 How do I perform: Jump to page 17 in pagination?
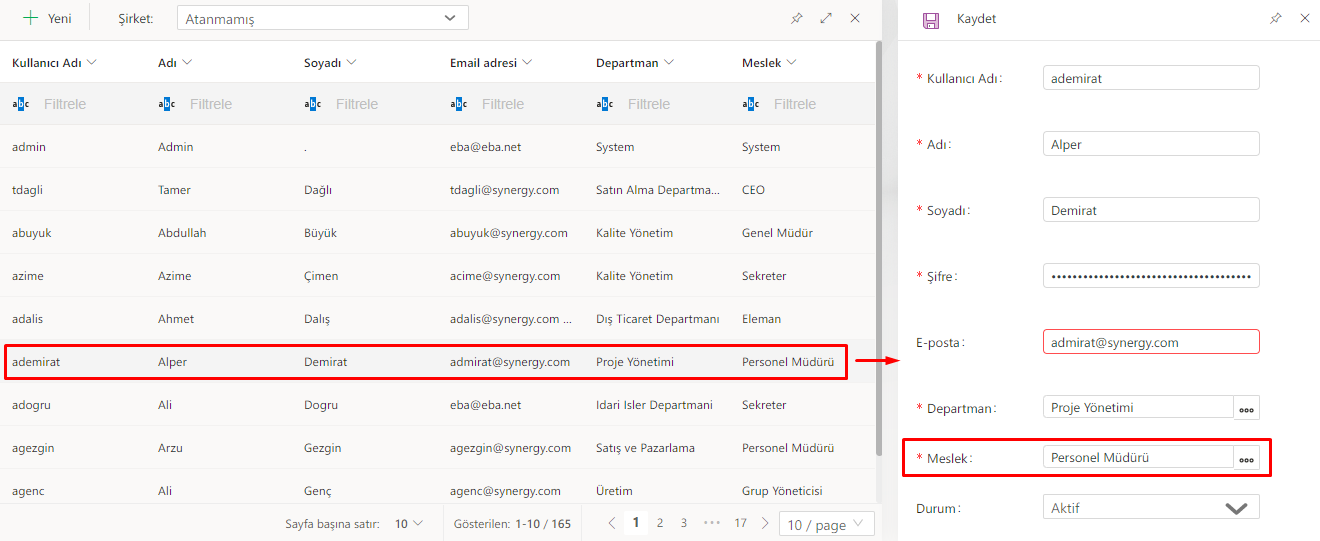coord(740,523)
